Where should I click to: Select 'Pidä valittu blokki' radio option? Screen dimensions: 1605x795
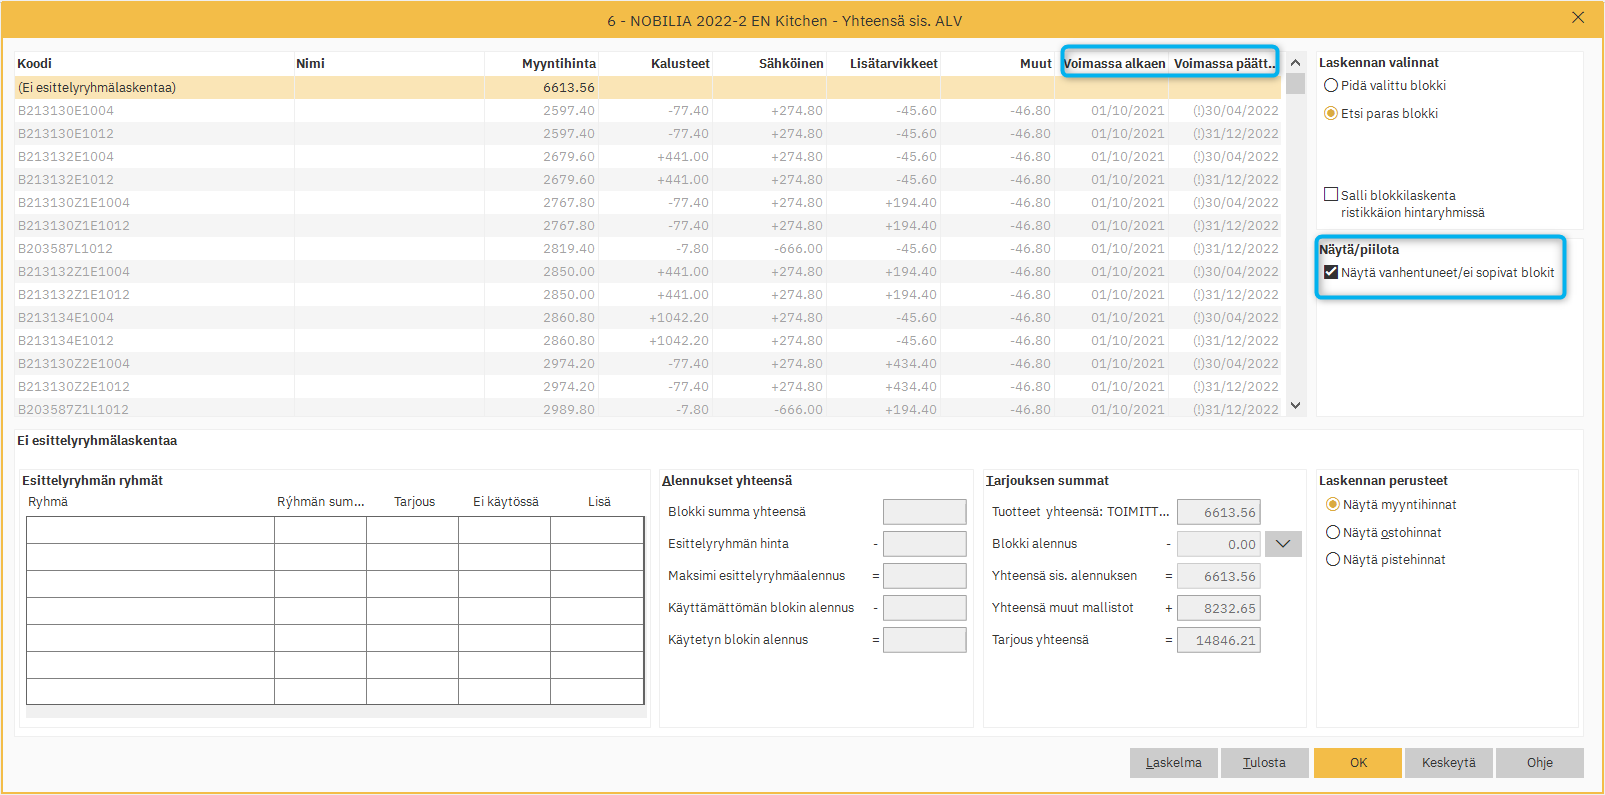[1331, 86]
